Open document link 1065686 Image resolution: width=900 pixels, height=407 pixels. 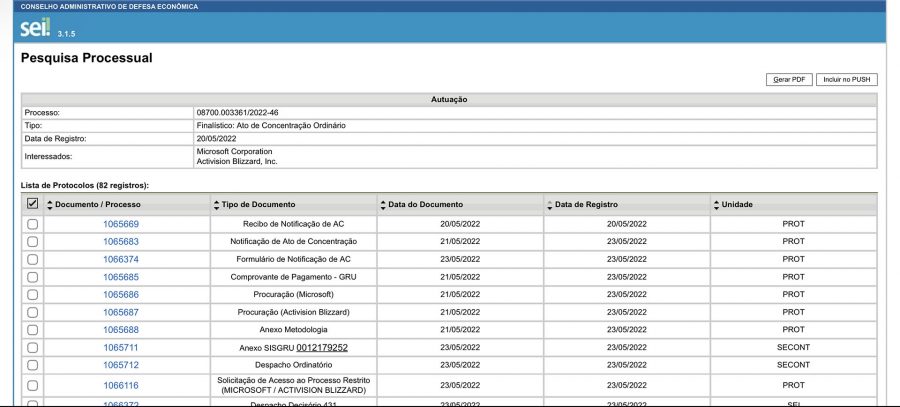(x=121, y=294)
